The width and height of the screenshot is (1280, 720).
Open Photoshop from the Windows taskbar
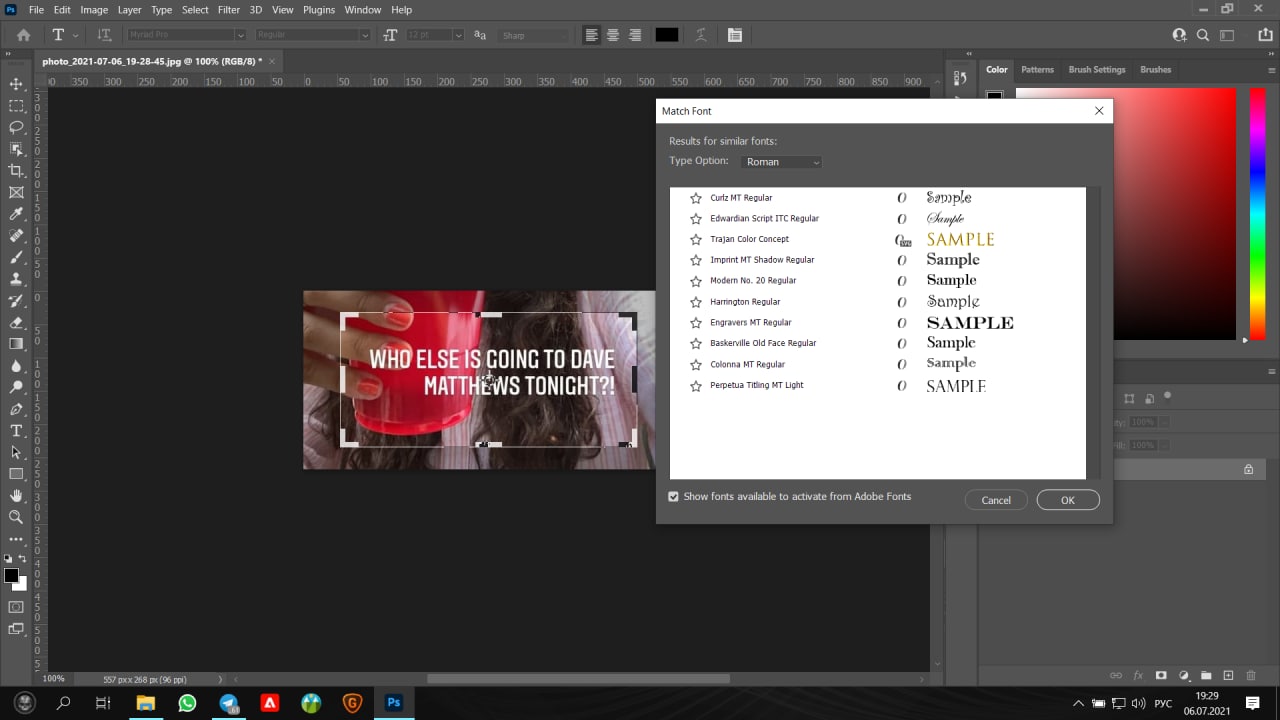394,703
